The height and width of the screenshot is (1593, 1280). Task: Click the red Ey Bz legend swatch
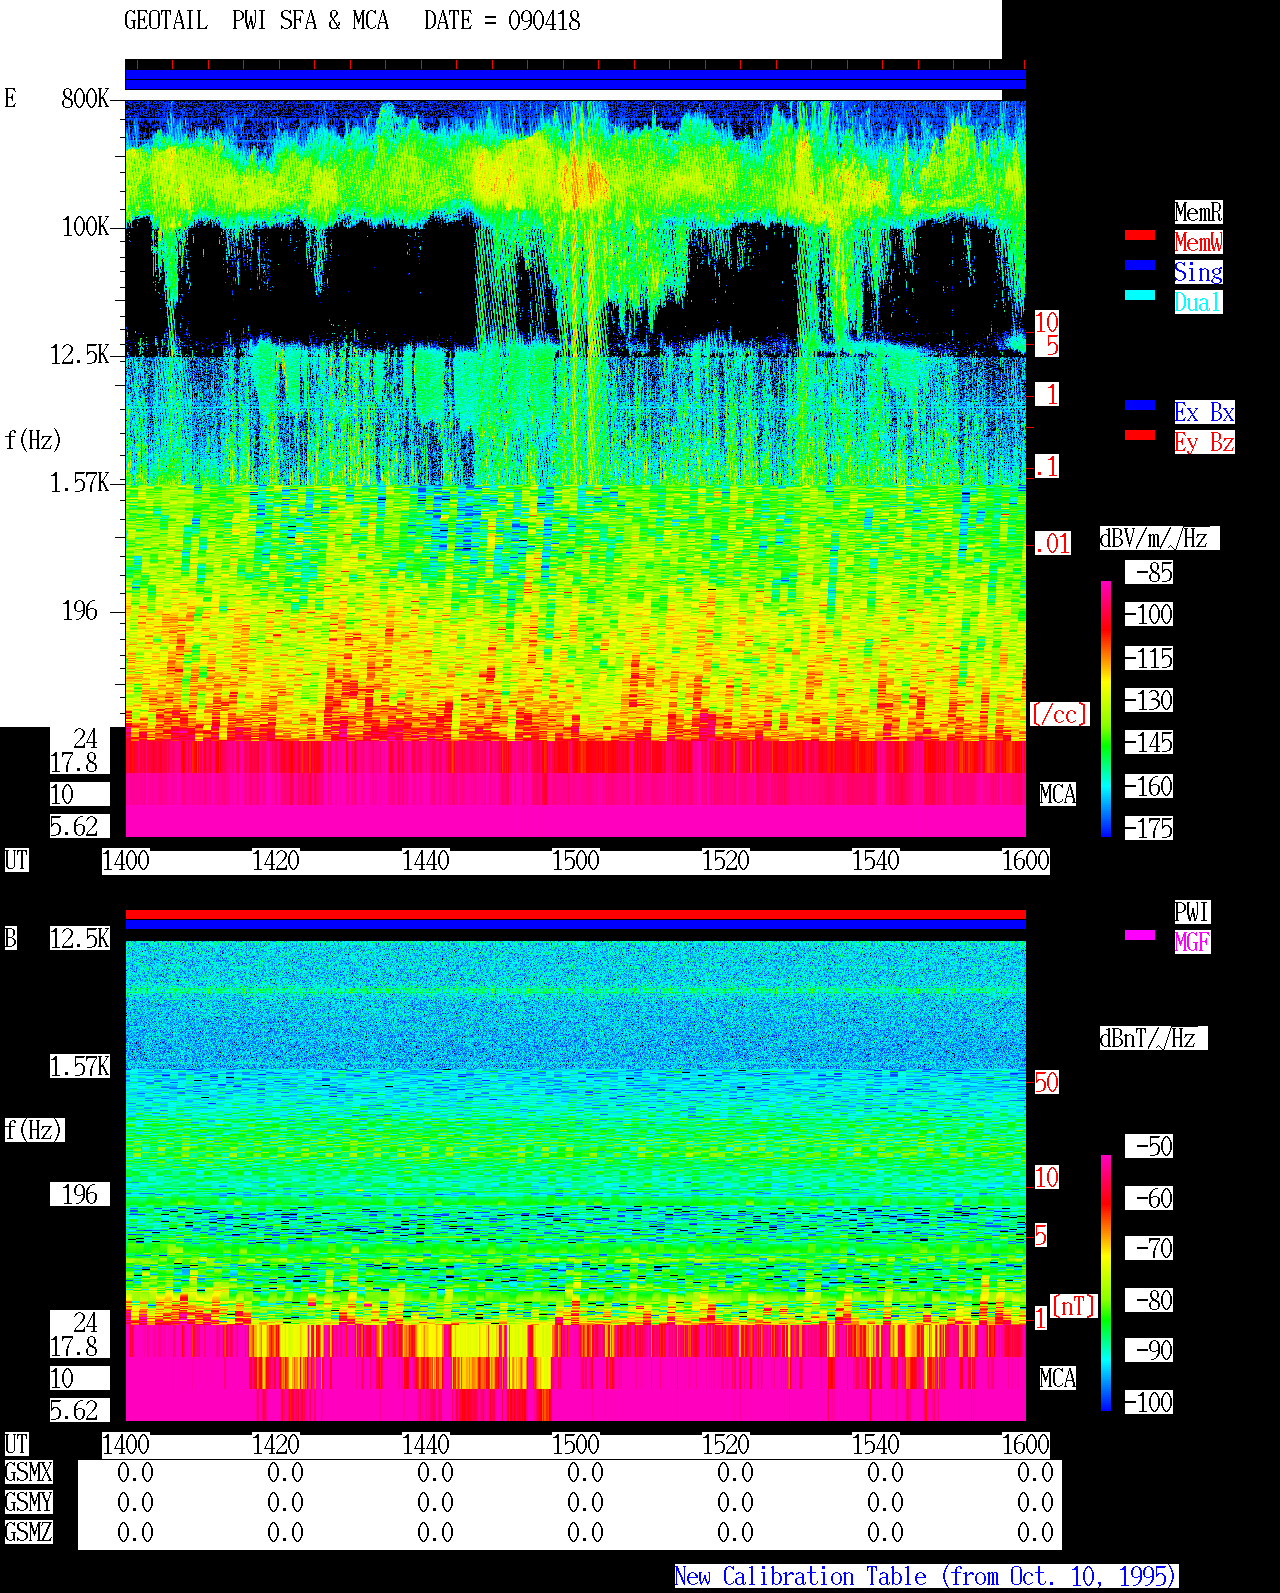tap(1140, 435)
